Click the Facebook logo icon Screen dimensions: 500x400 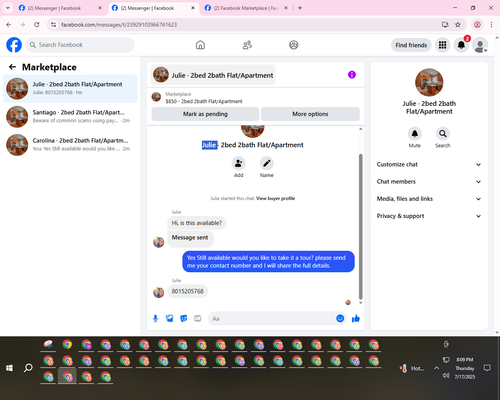point(14,45)
